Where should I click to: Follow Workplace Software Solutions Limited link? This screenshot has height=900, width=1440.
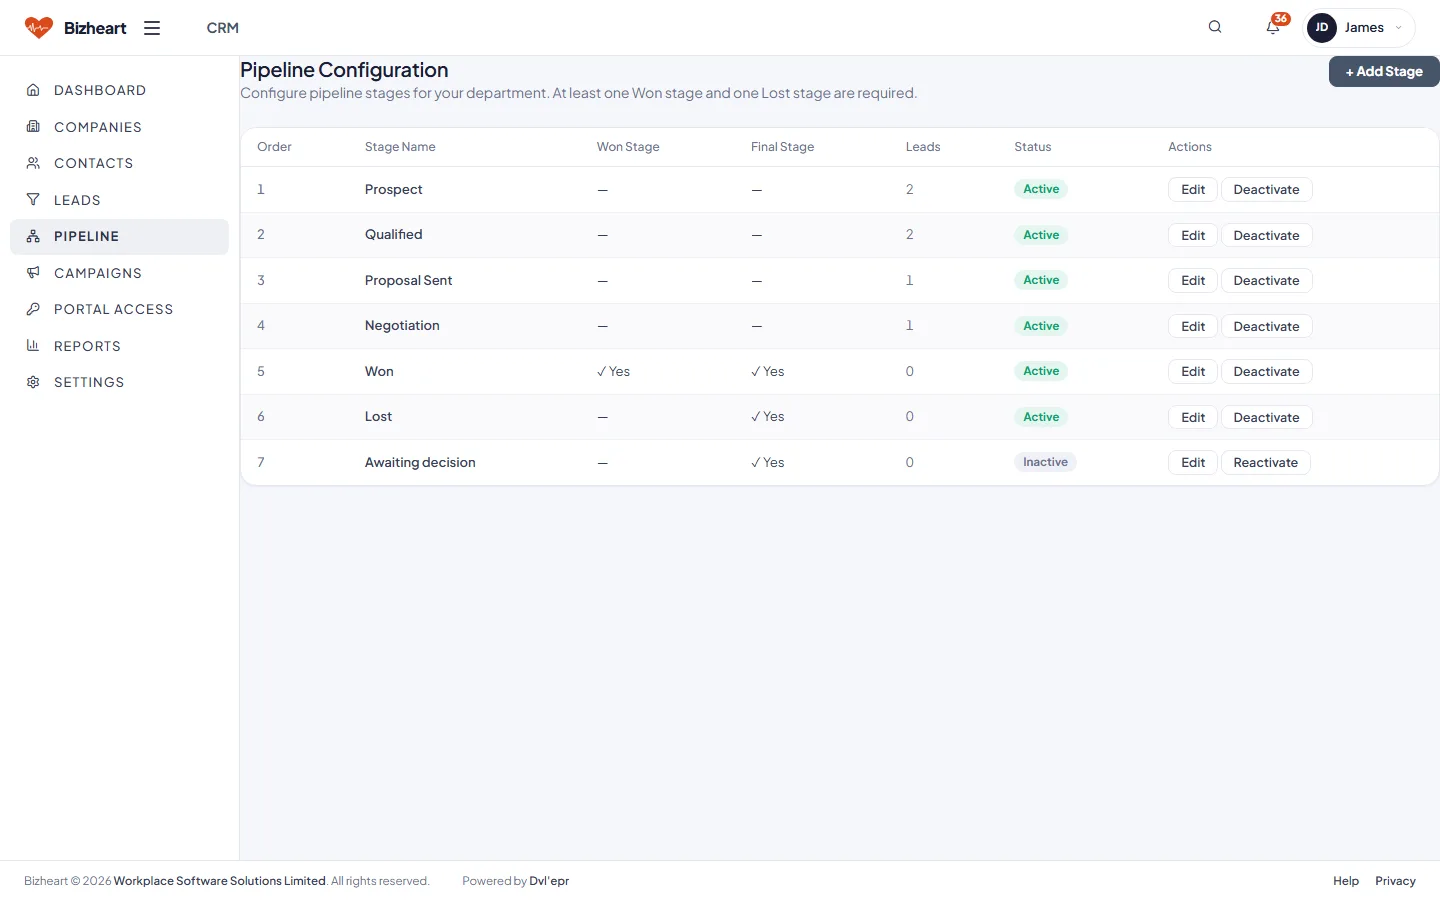(x=219, y=881)
